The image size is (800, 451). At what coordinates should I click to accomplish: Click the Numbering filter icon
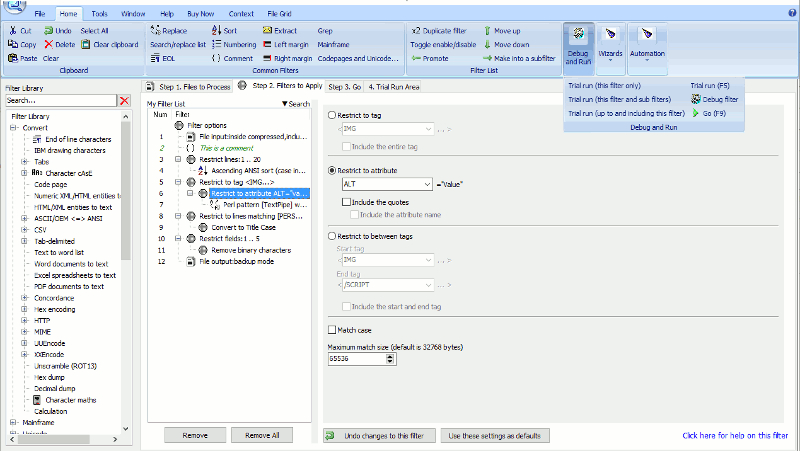(216, 44)
